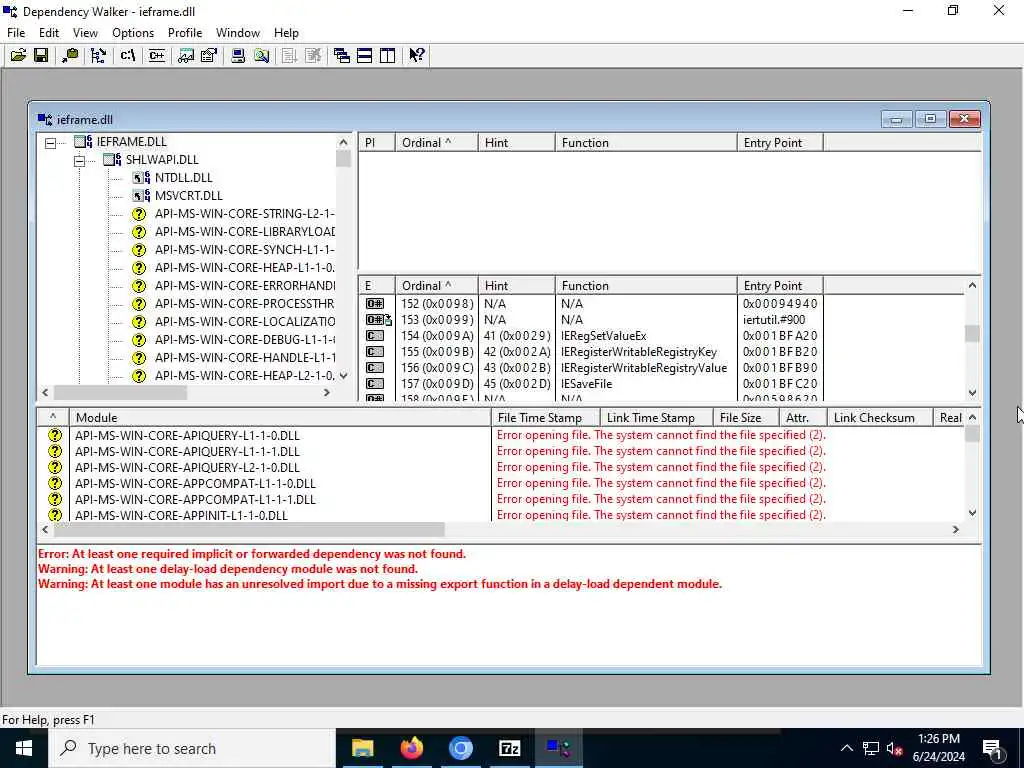Click question-mark icon beside API-MS-WIN-CORE-STRING-L2-1
The image size is (1024, 768).
point(138,214)
